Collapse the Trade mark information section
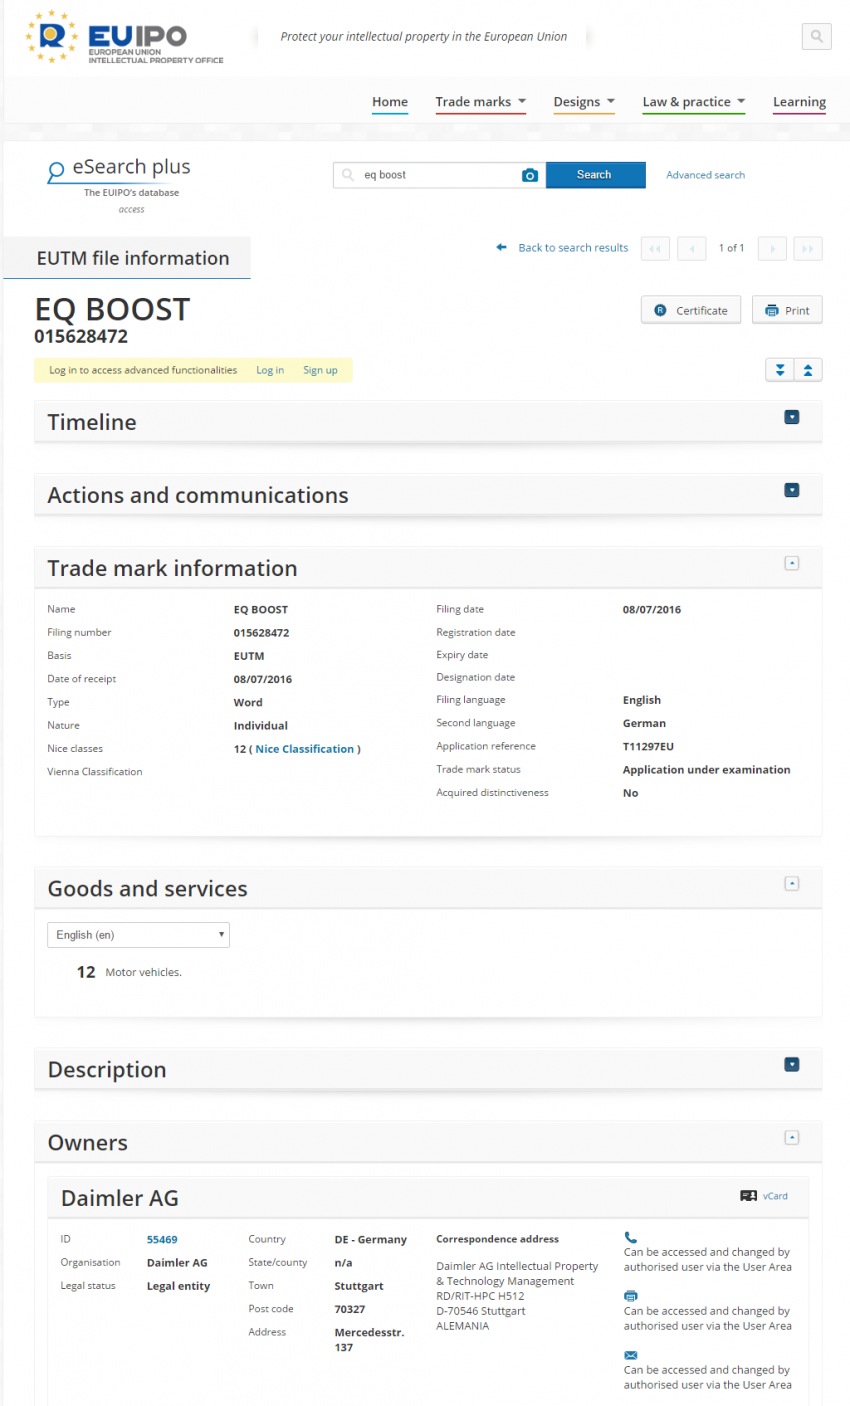 tap(792, 563)
